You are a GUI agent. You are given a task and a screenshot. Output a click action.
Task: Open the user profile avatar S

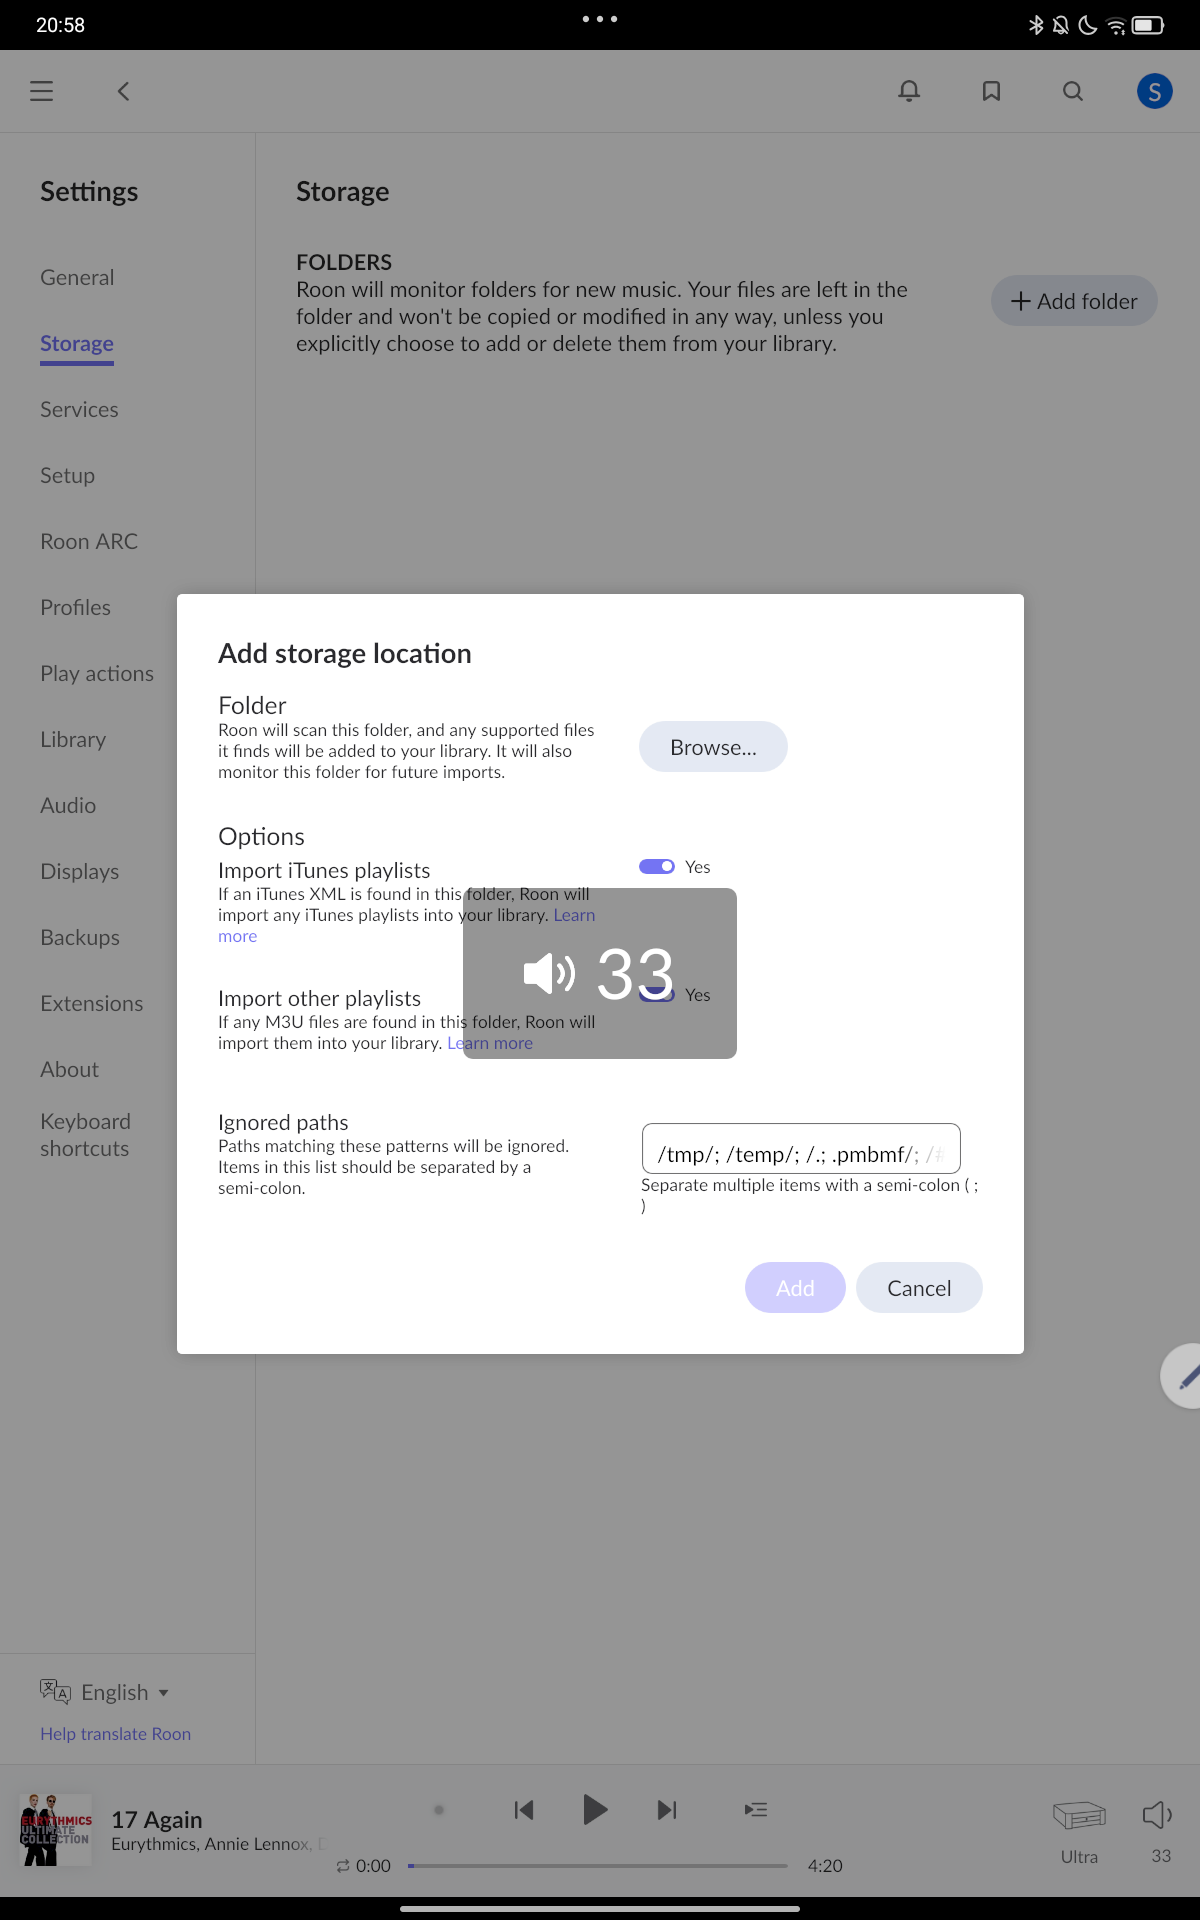point(1154,91)
